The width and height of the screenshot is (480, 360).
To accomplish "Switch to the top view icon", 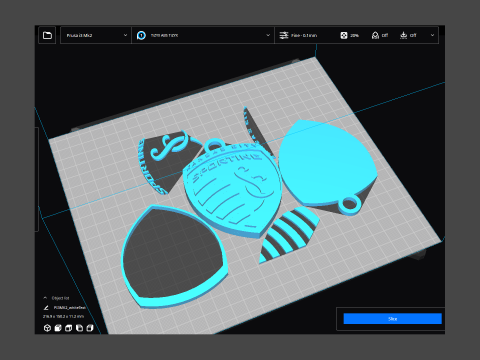I will click(x=68, y=328).
